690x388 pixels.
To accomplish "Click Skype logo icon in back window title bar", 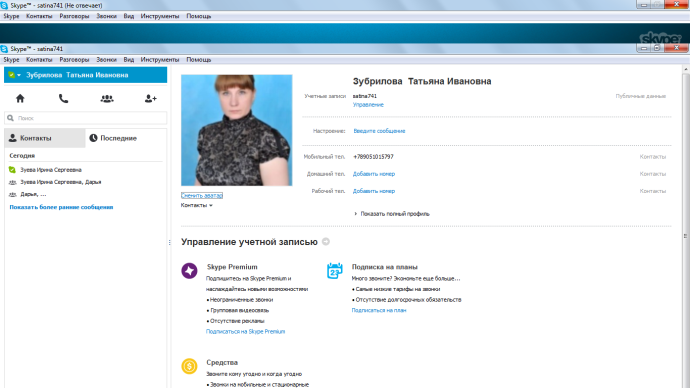I will (4, 5).
